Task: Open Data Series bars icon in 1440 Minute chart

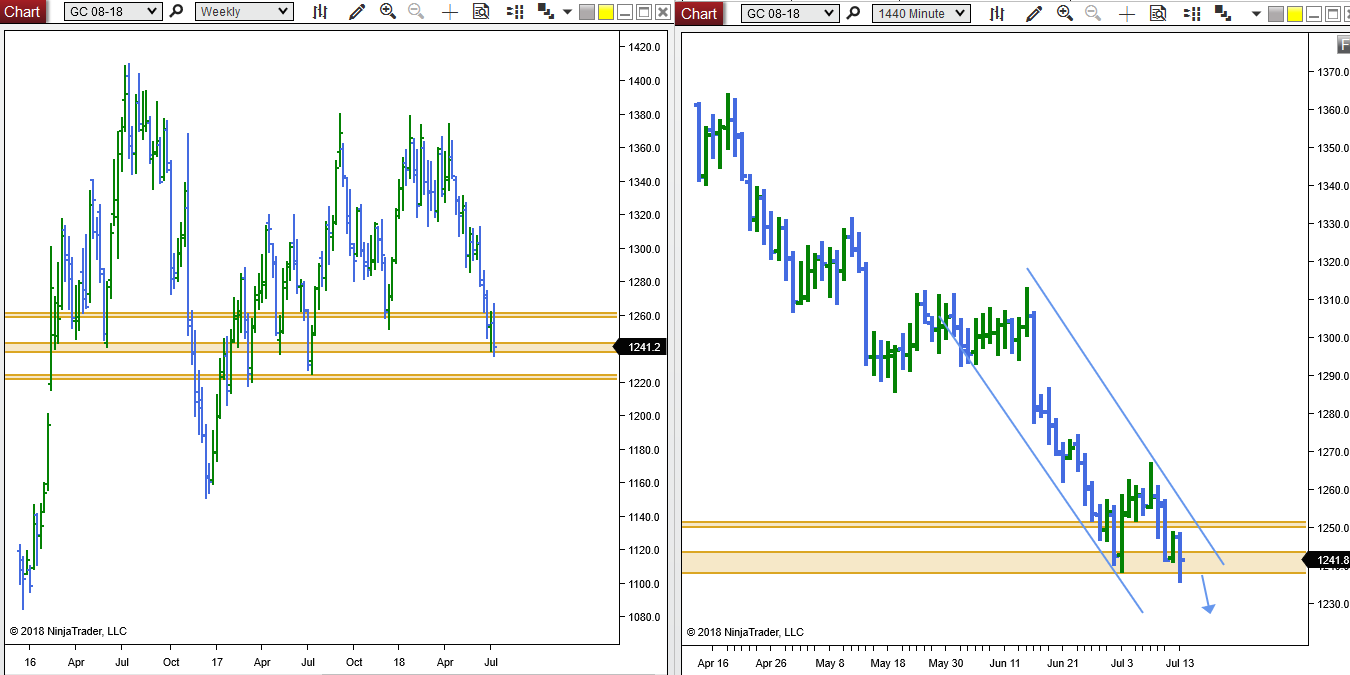Action: pos(996,13)
